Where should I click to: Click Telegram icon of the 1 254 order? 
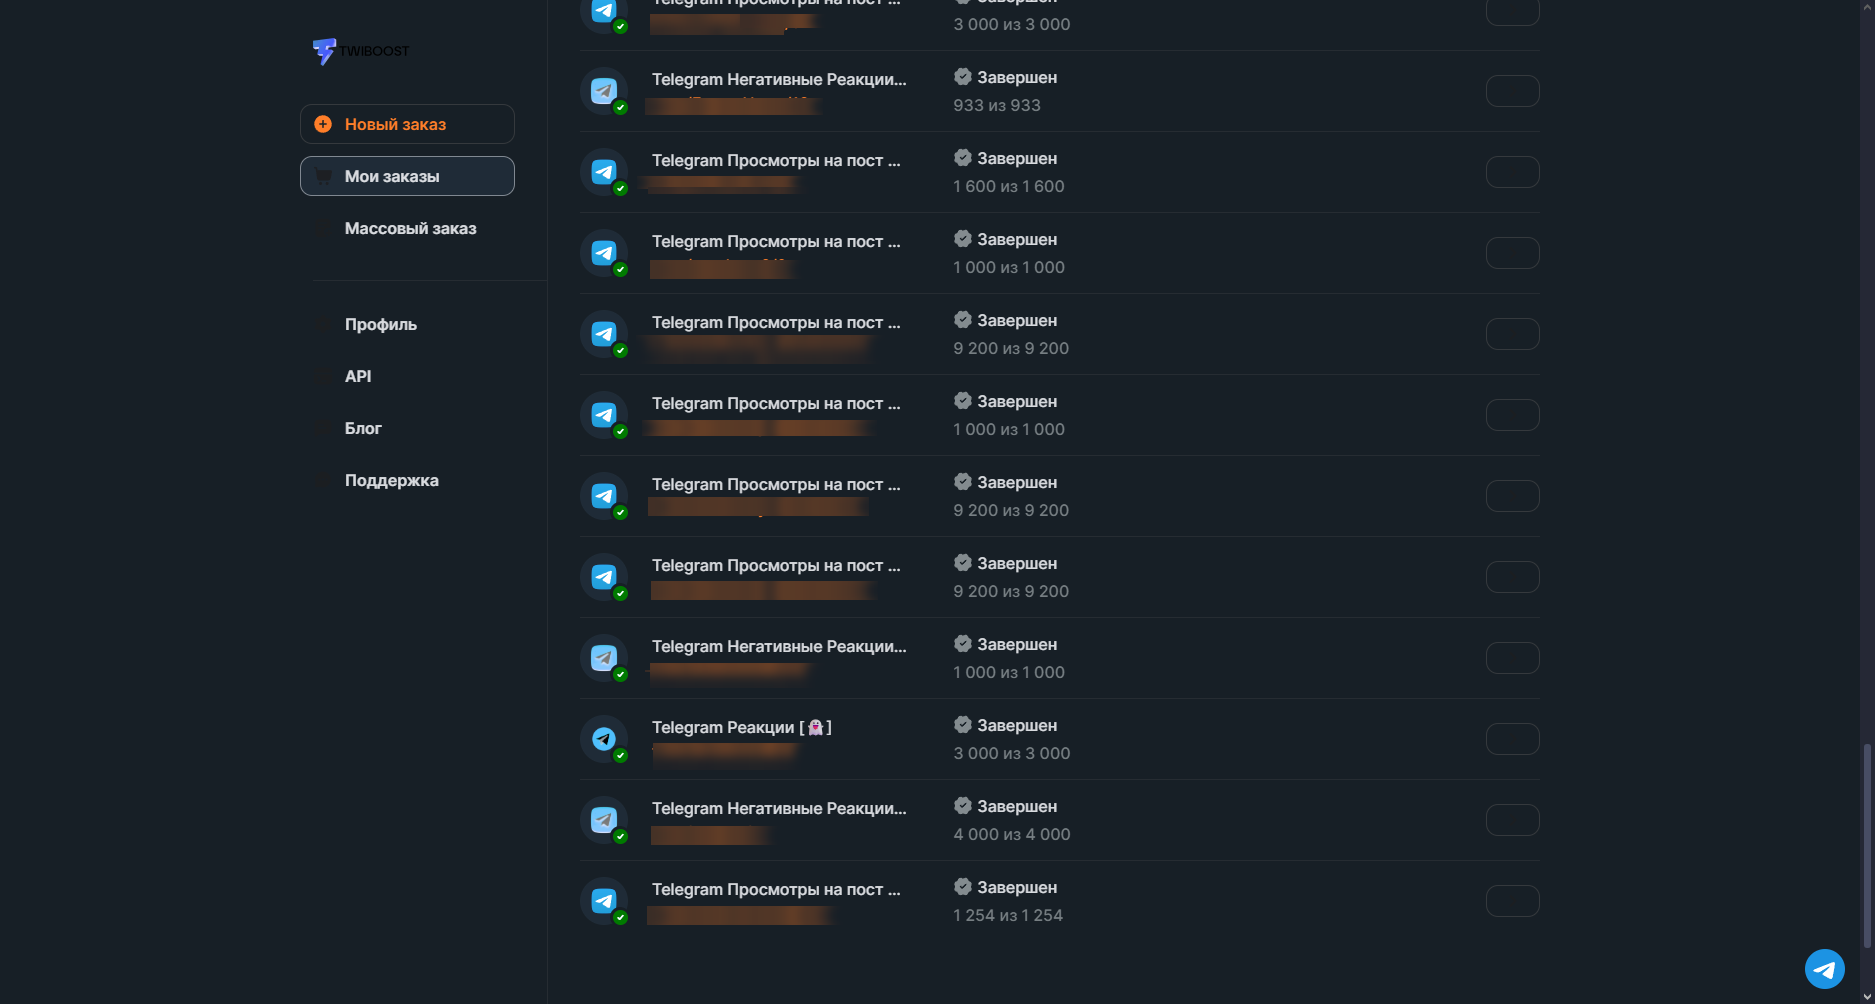pos(604,901)
